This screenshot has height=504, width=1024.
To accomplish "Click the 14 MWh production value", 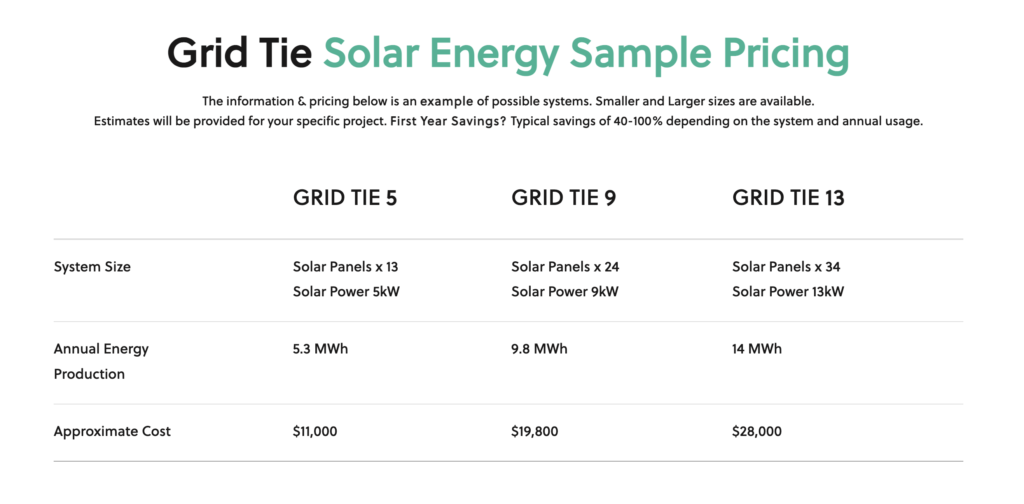I will click(x=757, y=349).
